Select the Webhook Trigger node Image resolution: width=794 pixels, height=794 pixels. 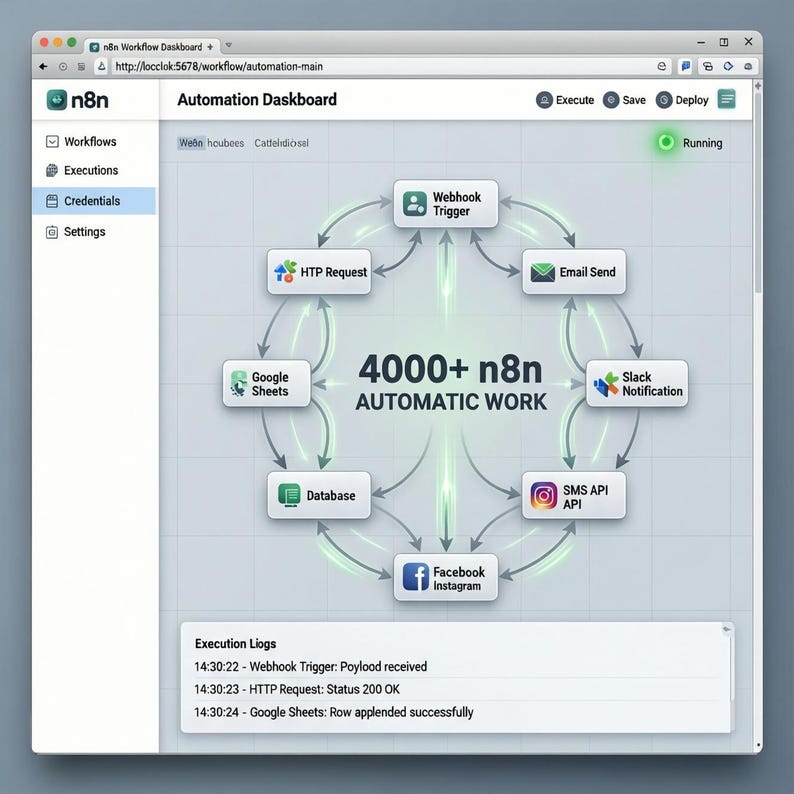[x=446, y=204]
